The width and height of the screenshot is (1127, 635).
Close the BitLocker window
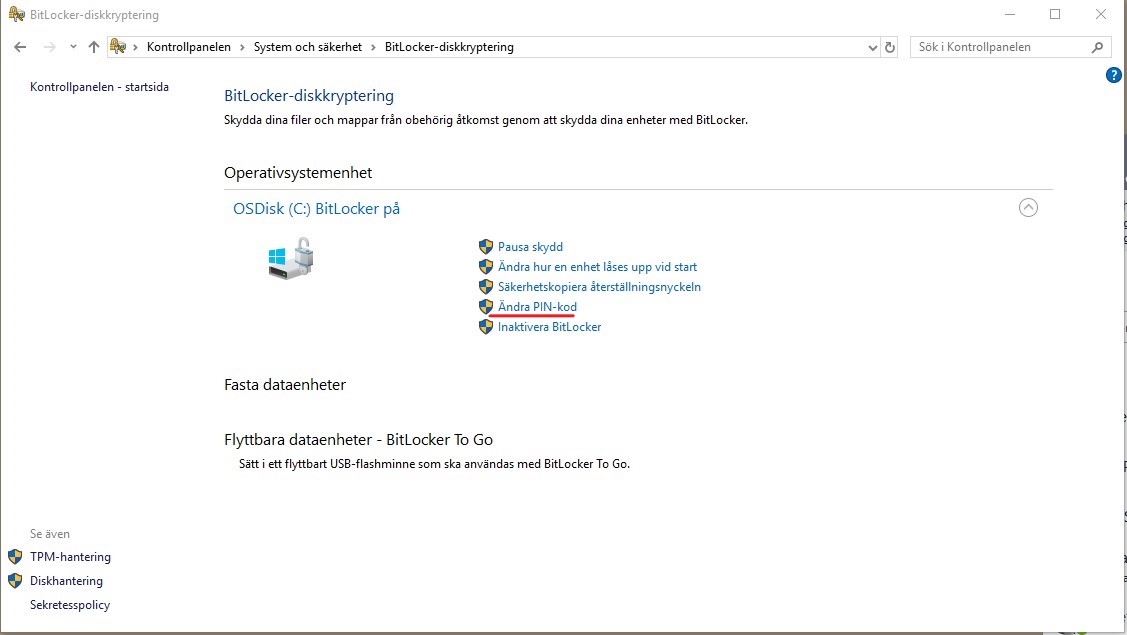point(1100,14)
